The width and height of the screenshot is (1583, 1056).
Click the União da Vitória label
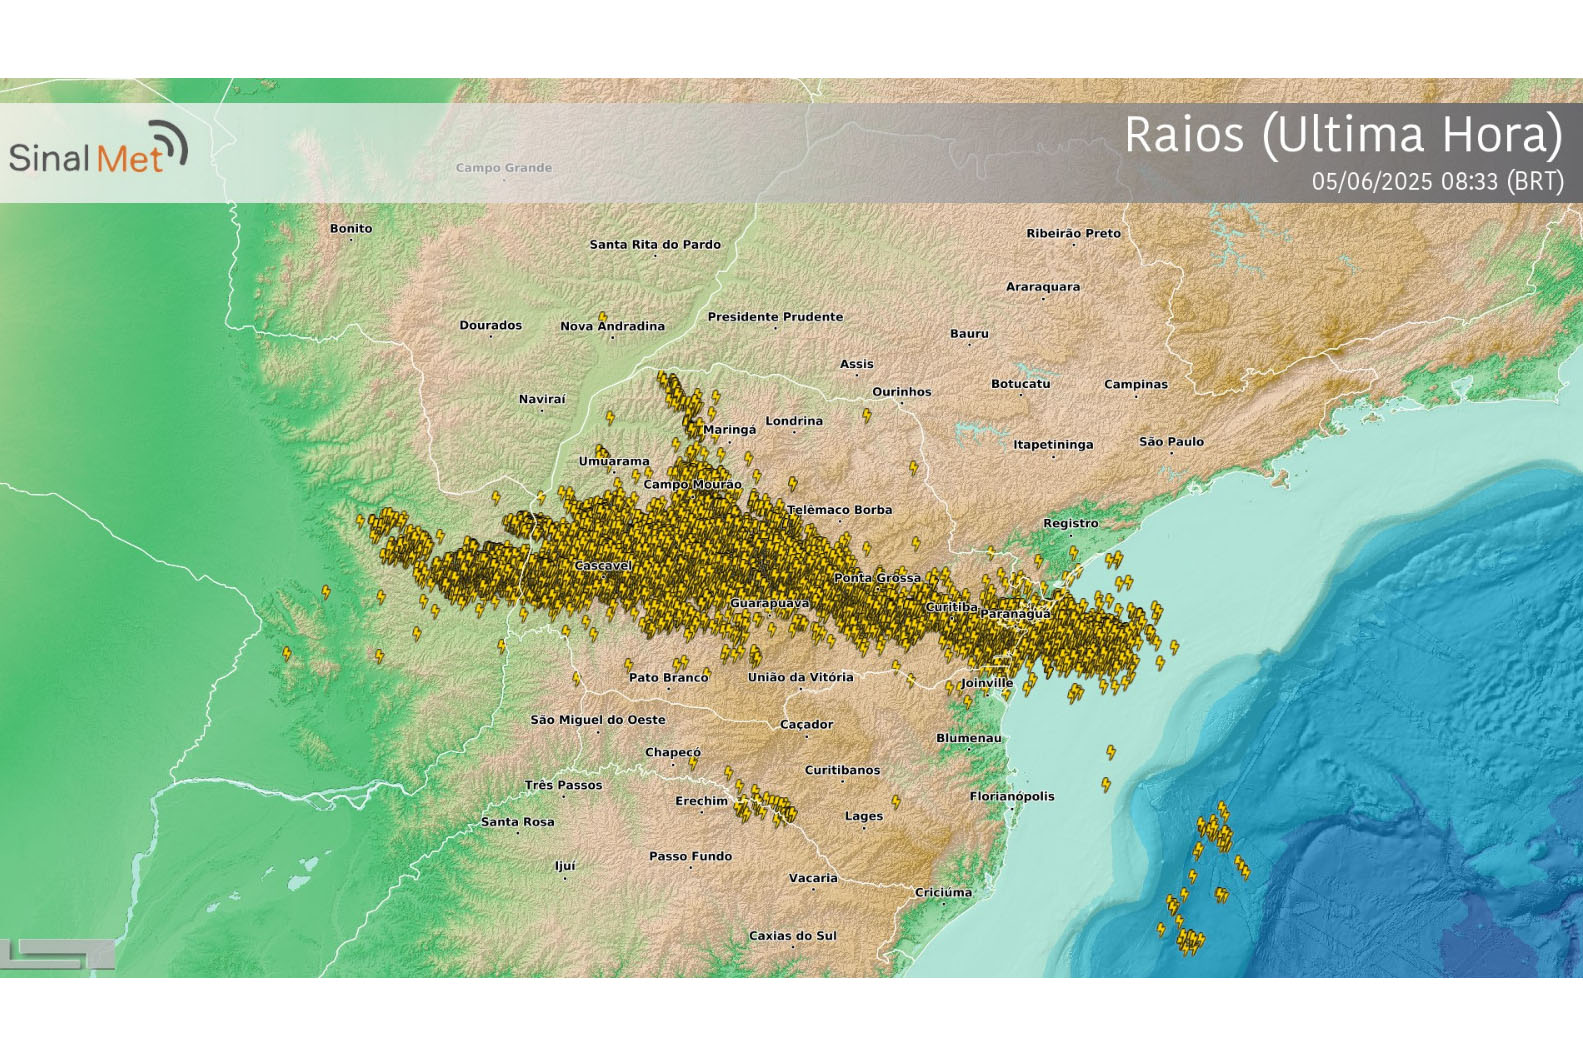pos(801,677)
